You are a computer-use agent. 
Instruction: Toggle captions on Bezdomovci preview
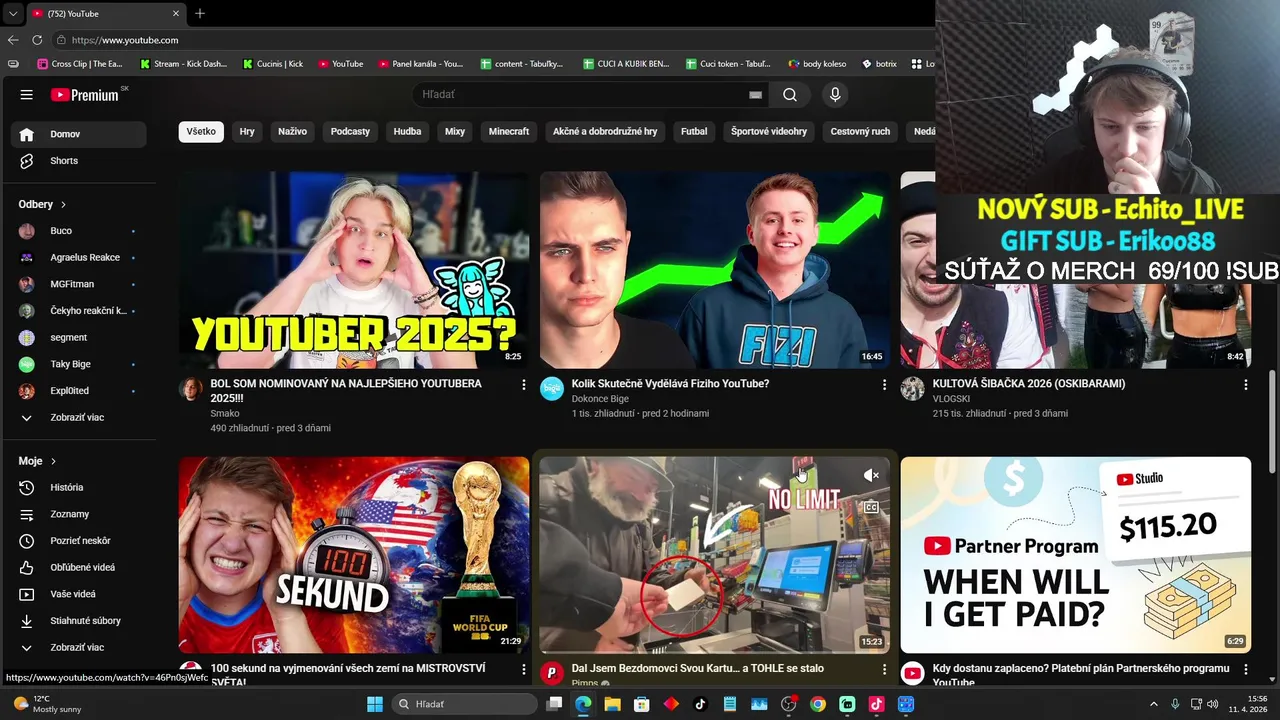click(x=871, y=507)
